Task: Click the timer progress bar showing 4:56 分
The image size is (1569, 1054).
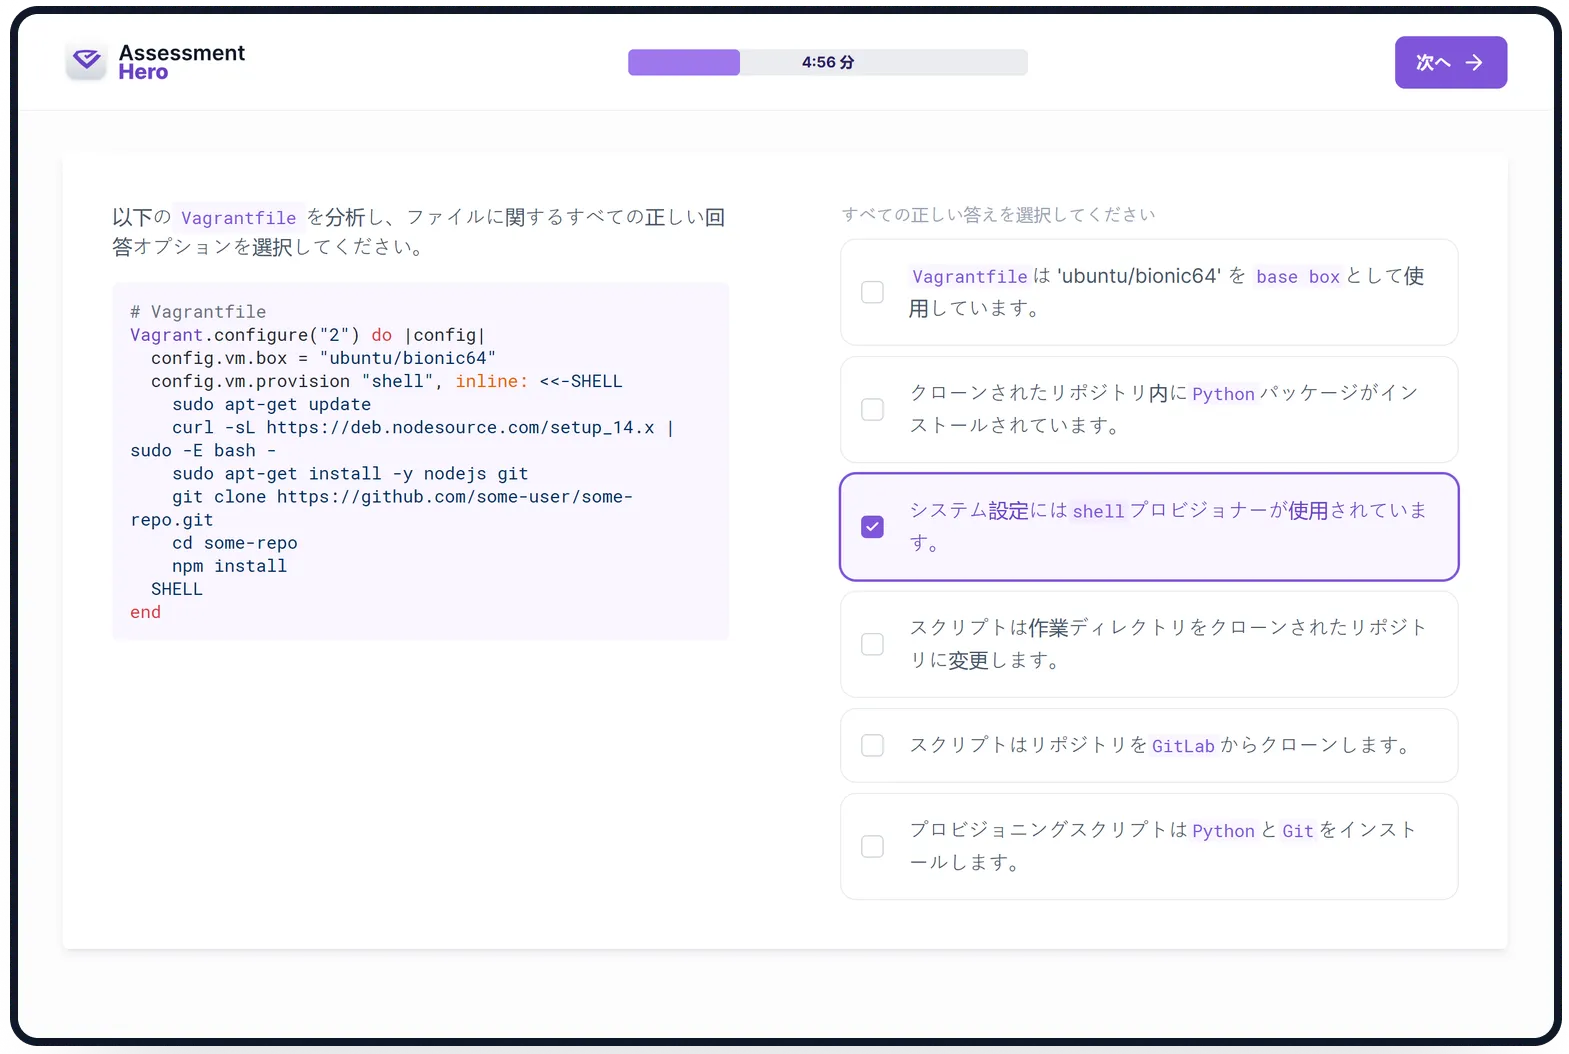Action: (828, 62)
